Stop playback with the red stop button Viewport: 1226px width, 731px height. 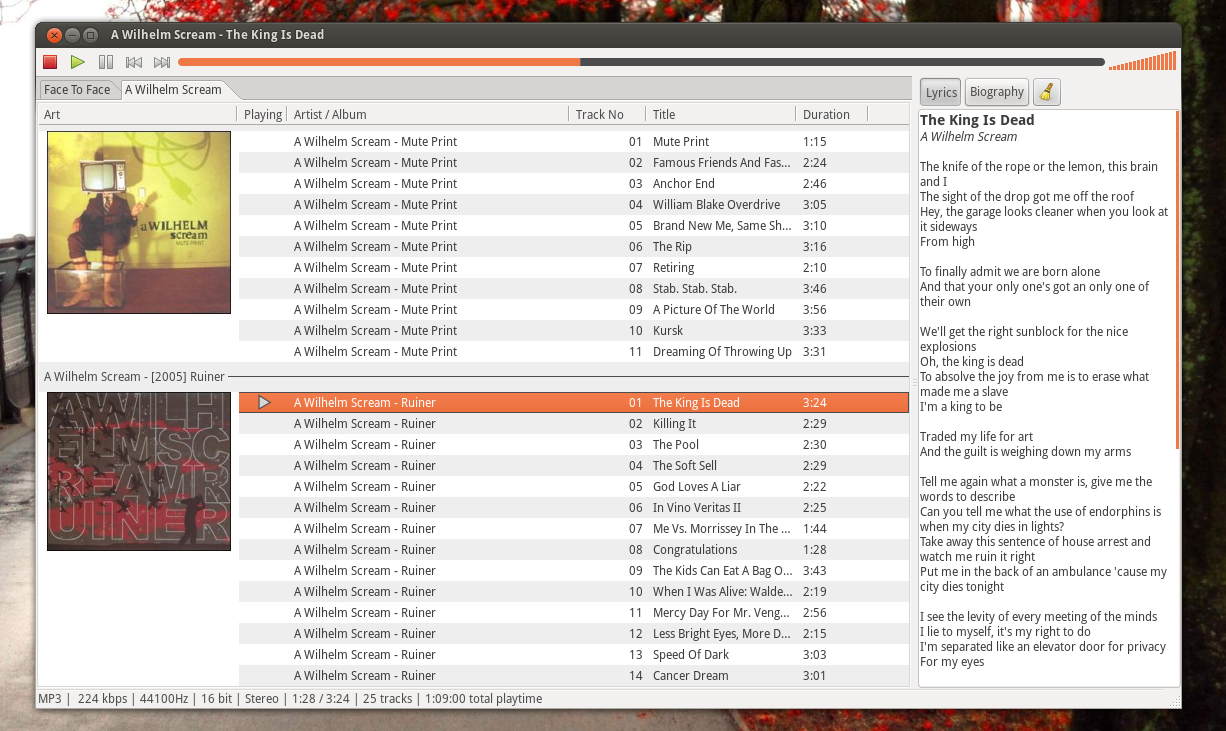(50, 62)
